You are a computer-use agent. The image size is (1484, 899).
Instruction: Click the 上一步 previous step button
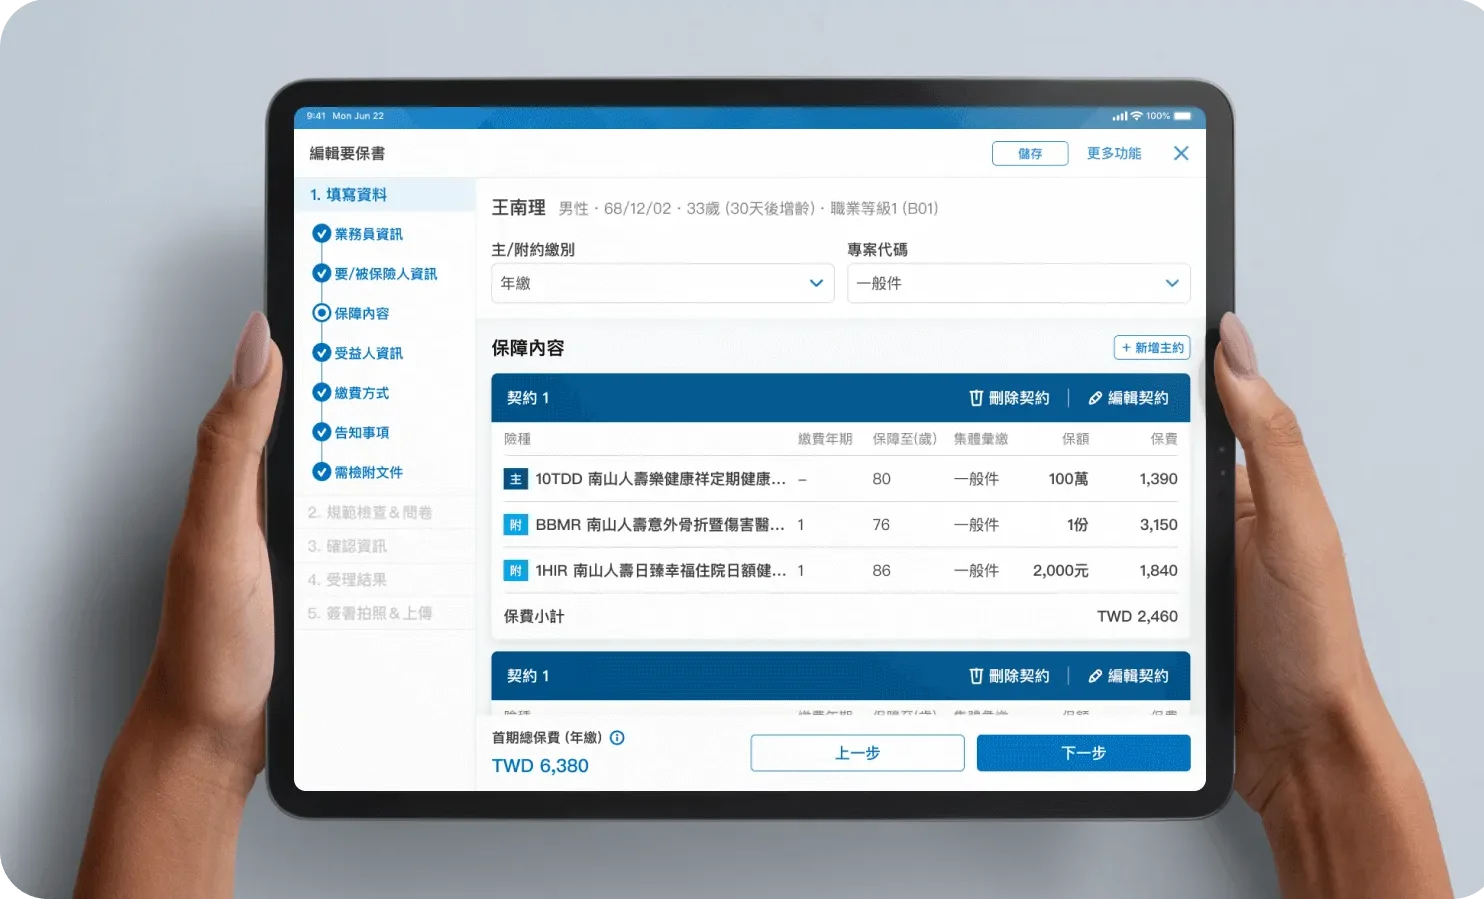(x=857, y=753)
